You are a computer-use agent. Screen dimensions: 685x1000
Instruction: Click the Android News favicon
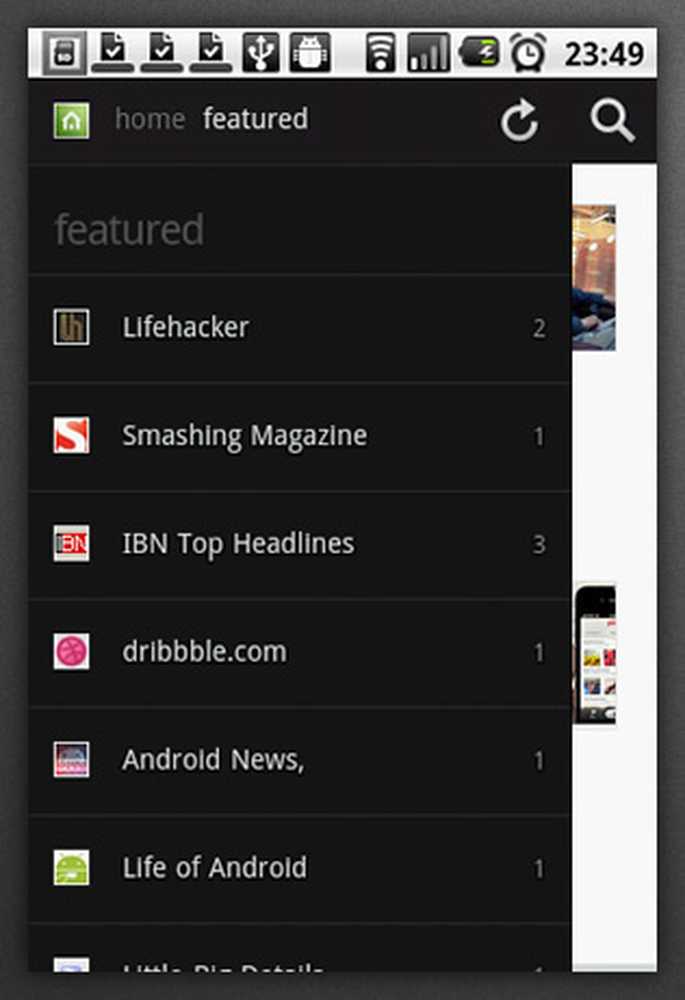[x=71, y=760]
